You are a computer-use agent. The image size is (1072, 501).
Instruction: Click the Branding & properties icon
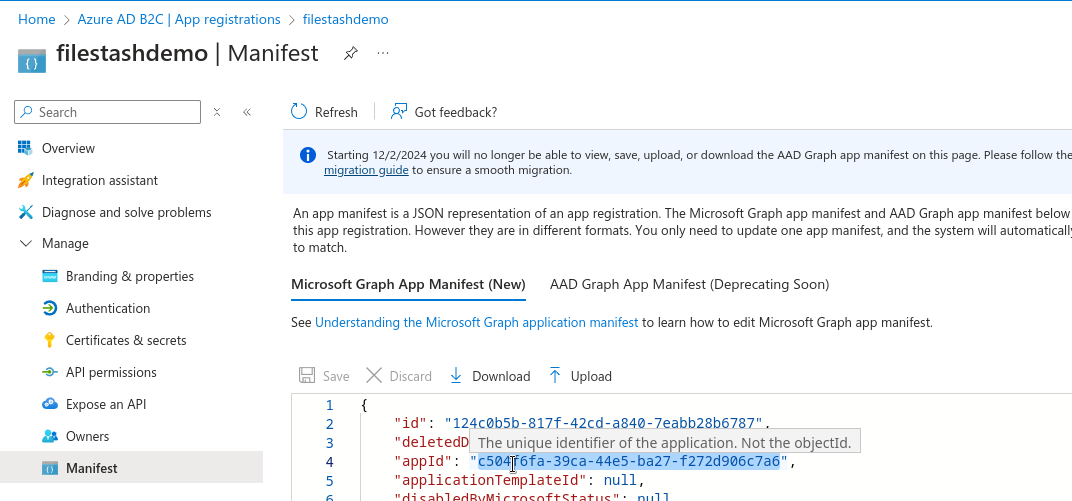50,276
